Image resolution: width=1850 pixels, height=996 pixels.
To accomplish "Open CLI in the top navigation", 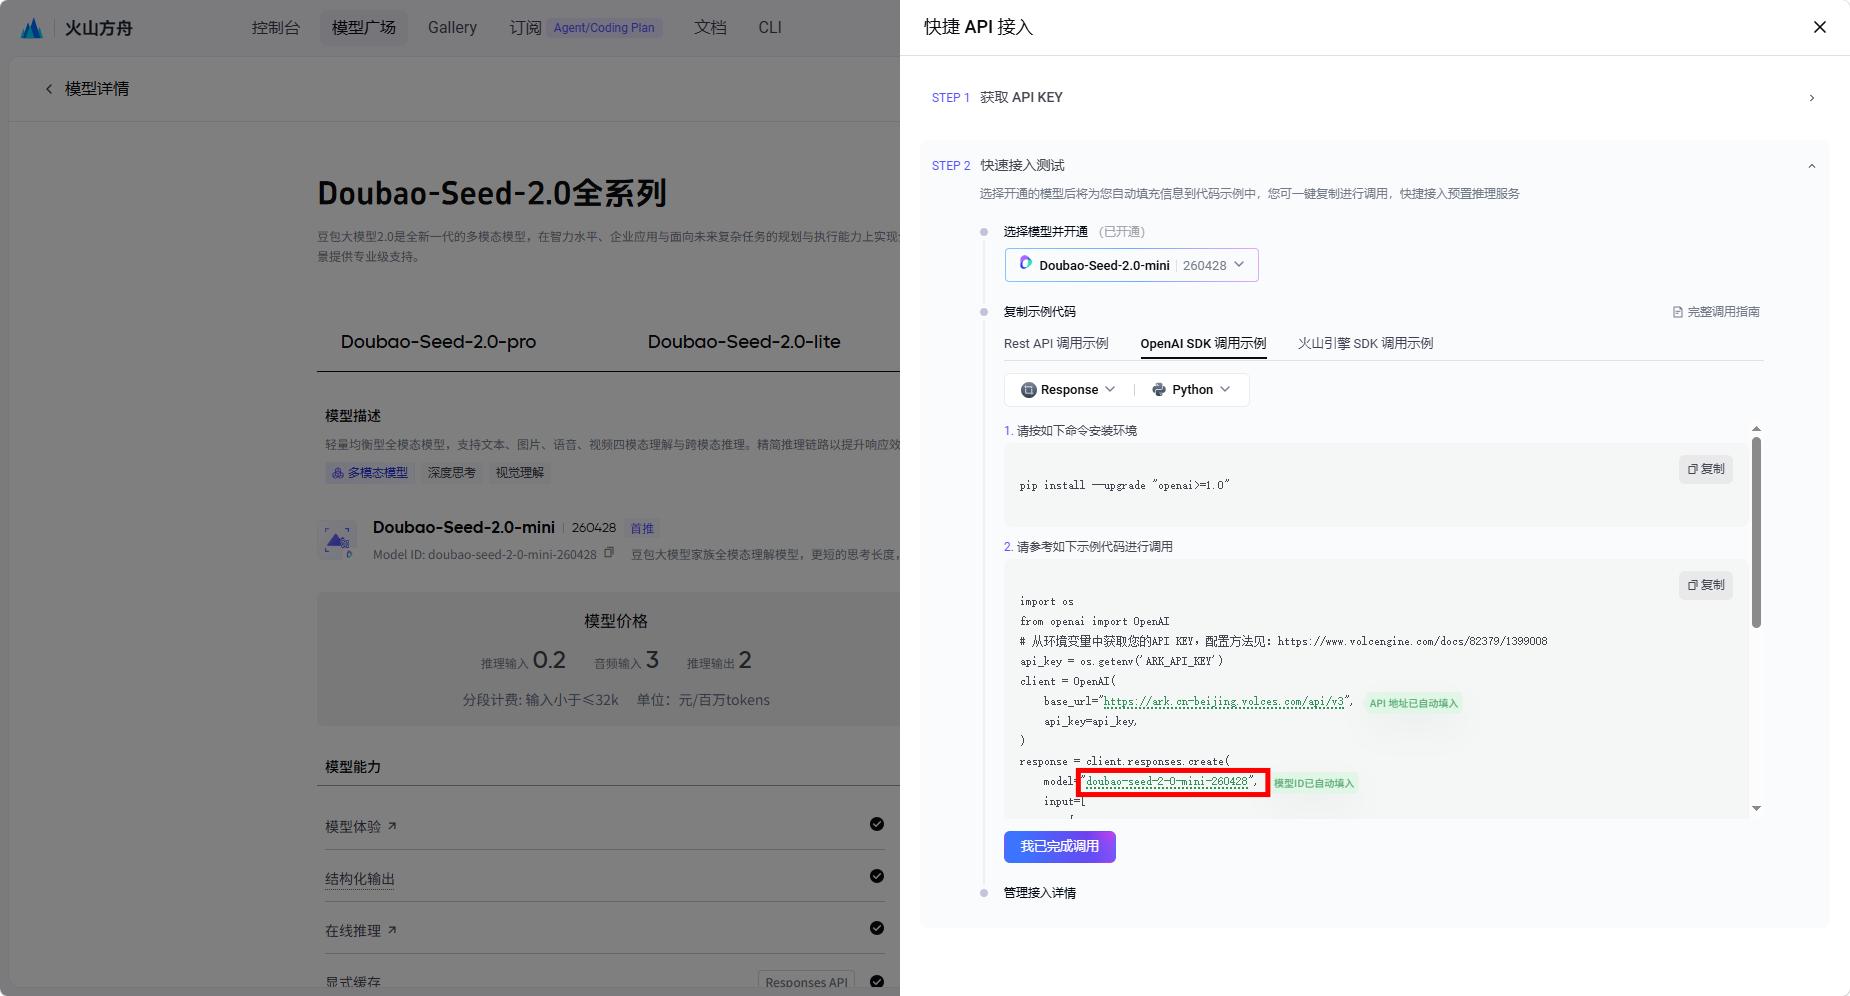I will pyautogui.click(x=770, y=28).
